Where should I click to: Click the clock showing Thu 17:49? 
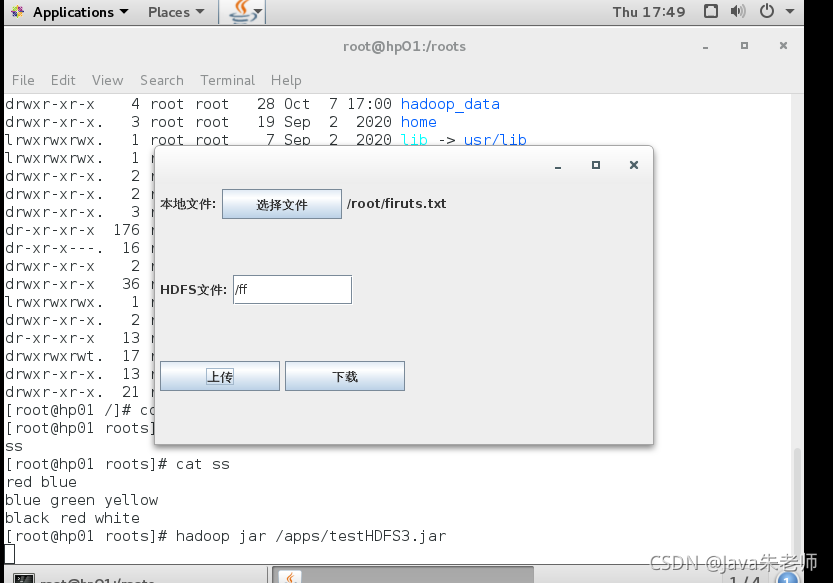click(649, 12)
